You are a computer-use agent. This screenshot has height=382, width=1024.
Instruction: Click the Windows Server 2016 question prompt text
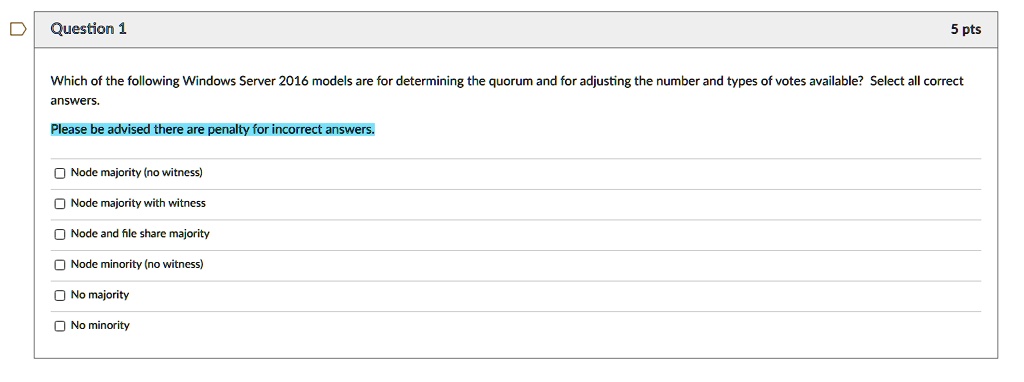(x=457, y=82)
